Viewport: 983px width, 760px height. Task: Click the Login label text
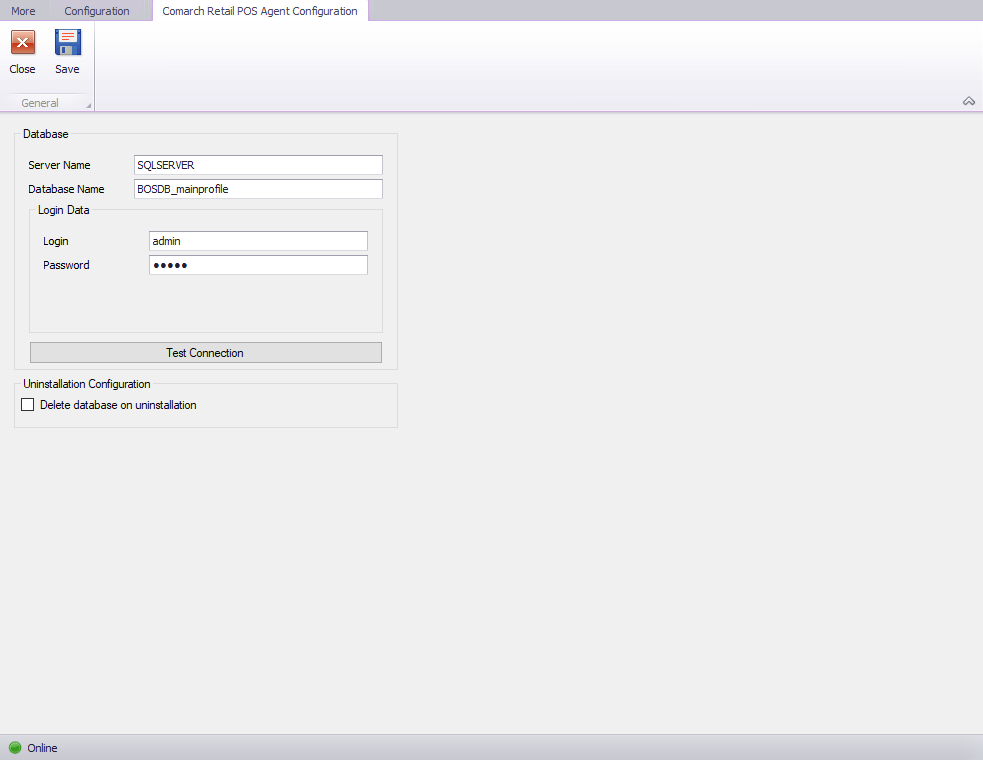coord(56,241)
